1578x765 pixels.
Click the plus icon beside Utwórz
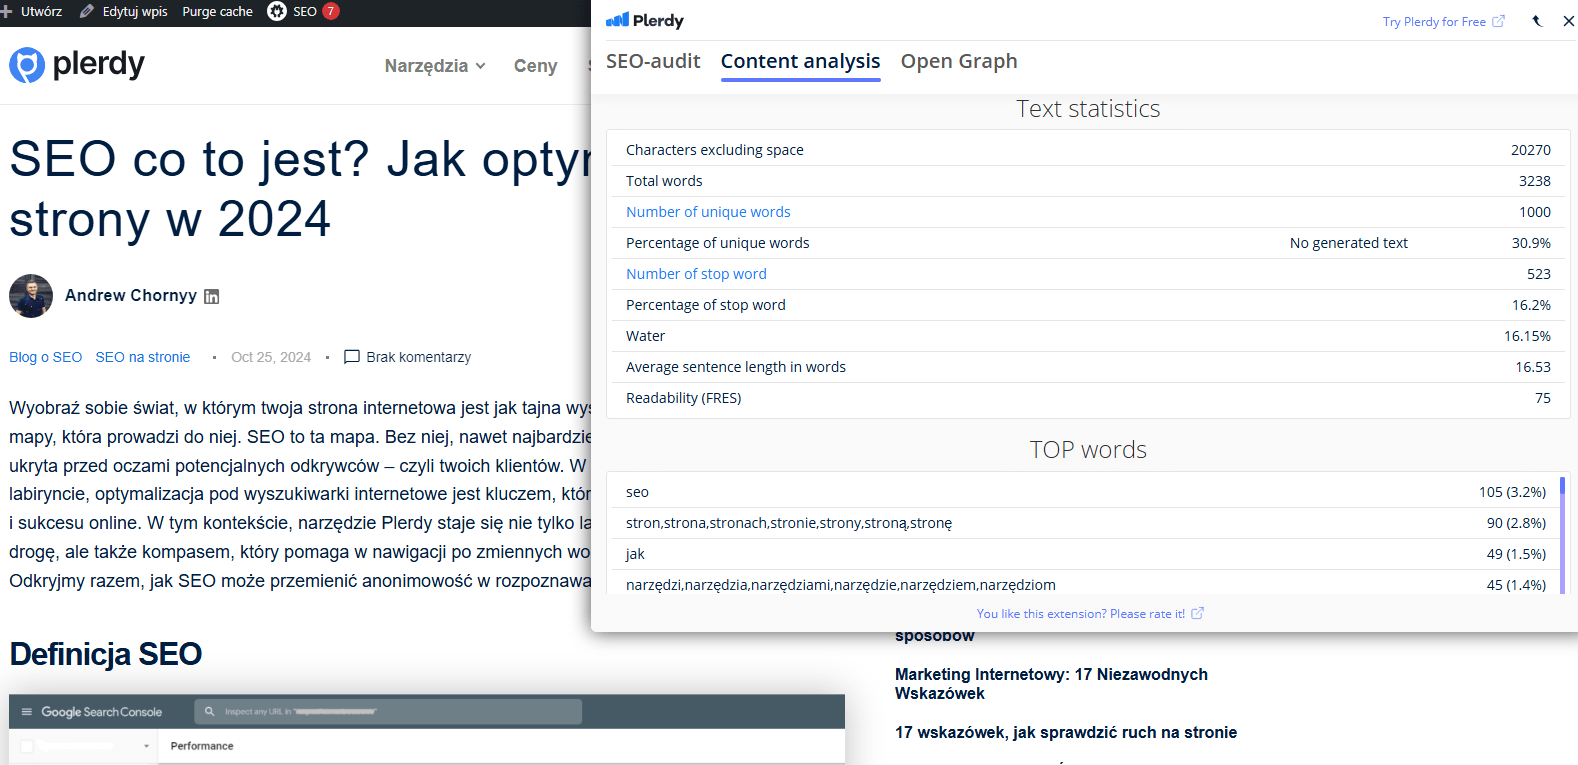[6, 11]
